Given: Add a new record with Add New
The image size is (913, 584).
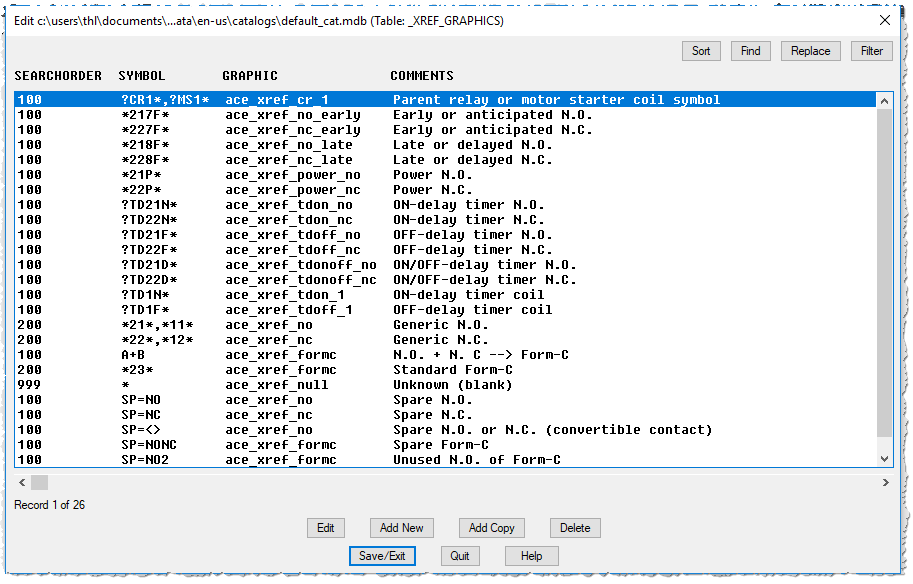Looking at the screenshot, I should coord(402,528).
